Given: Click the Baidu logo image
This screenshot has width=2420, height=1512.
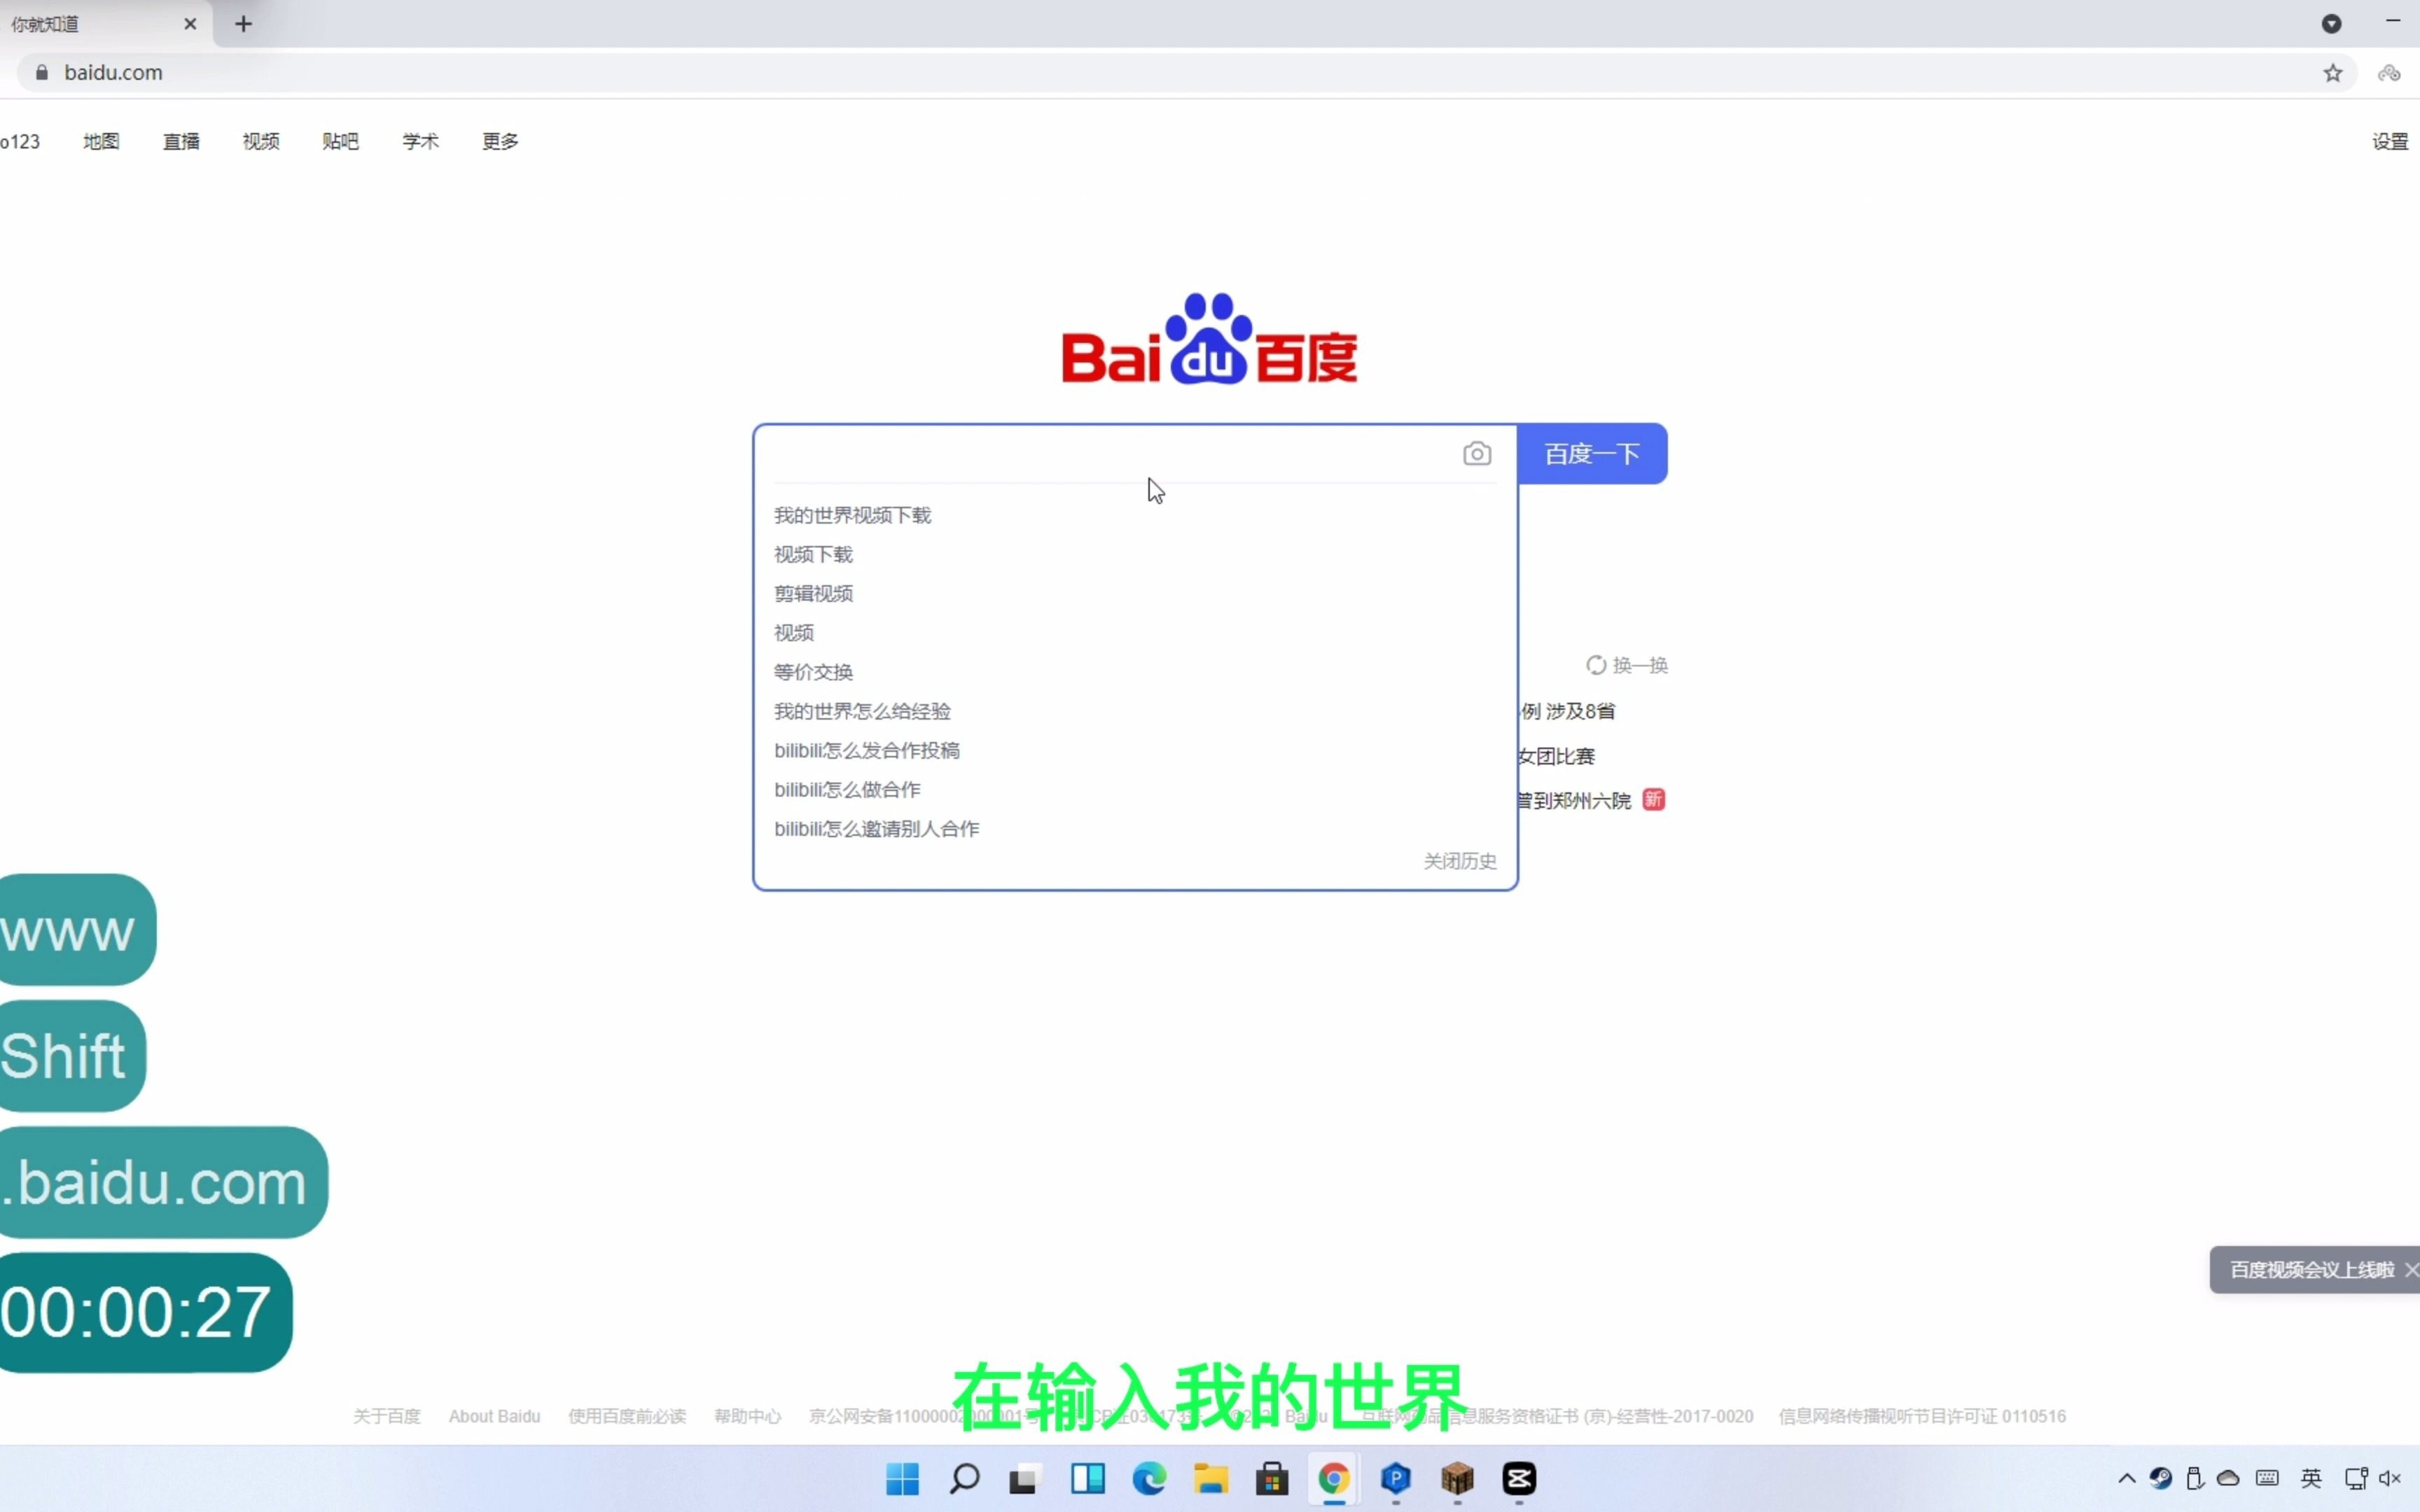Looking at the screenshot, I should click(x=1209, y=338).
